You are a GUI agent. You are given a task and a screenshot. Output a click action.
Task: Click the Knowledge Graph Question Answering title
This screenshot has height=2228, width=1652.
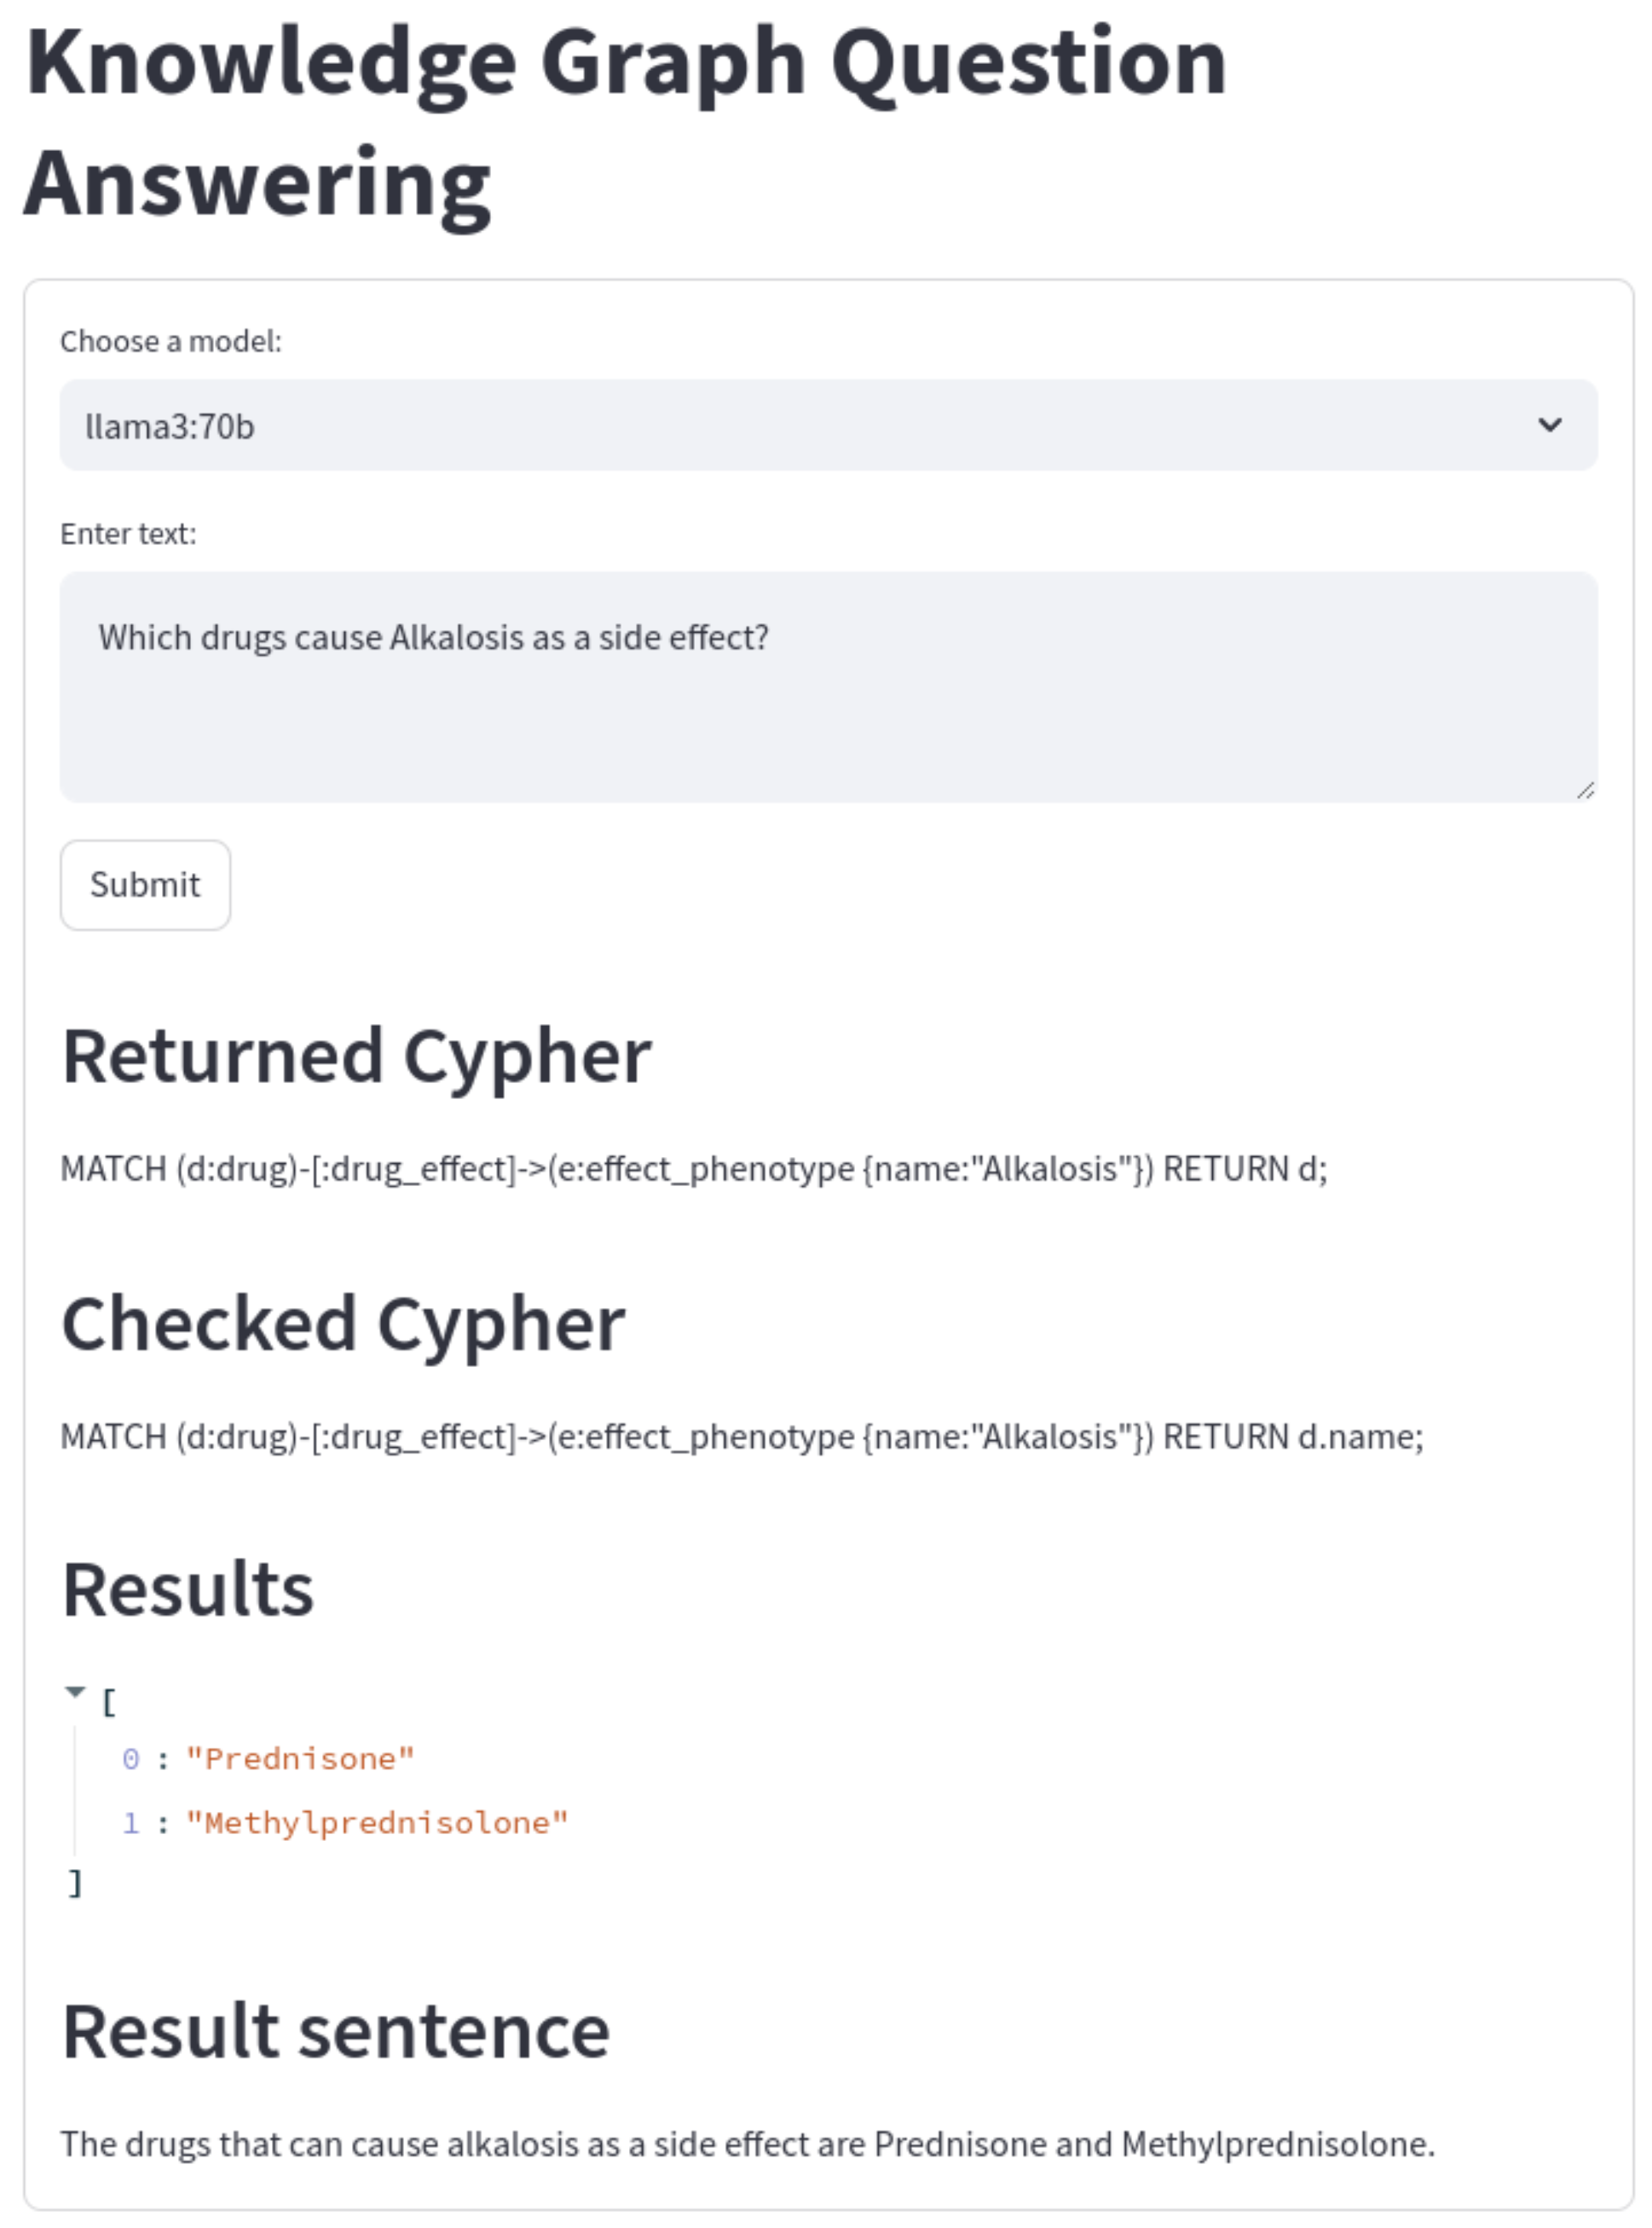(x=625, y=122)
